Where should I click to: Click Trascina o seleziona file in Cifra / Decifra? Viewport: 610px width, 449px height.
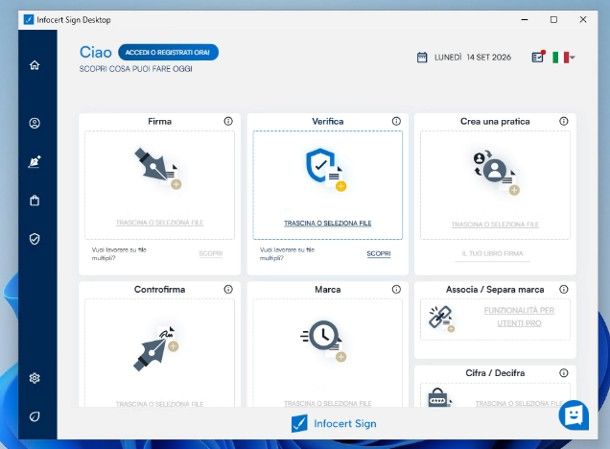tap(519, 404)
